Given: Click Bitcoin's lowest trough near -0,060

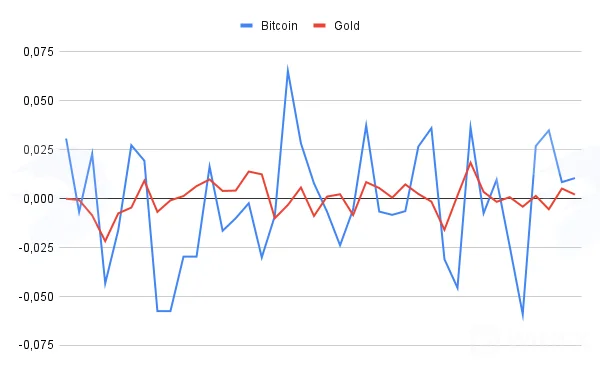Looking at the screenshot, I should point(523,317).
